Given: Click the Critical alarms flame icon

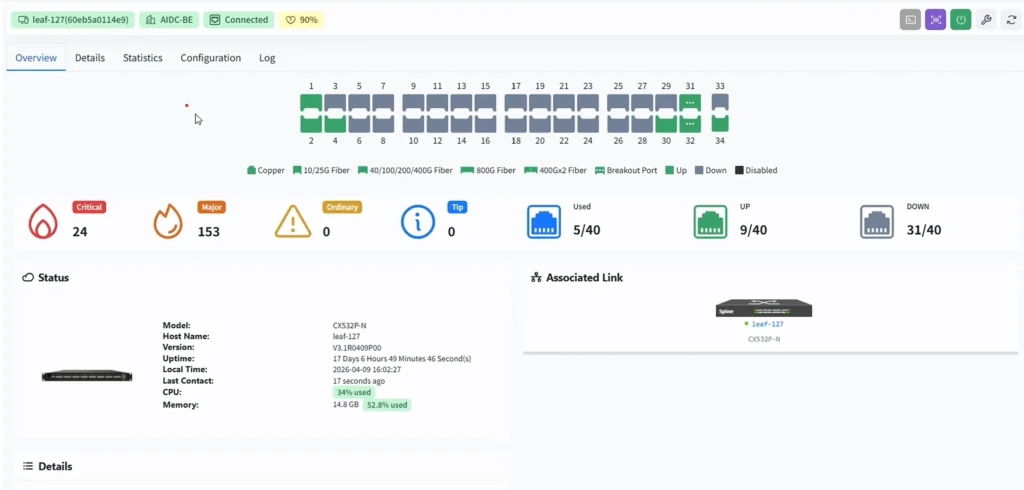Looking at the screenshot, I should (x=43, y=221).
